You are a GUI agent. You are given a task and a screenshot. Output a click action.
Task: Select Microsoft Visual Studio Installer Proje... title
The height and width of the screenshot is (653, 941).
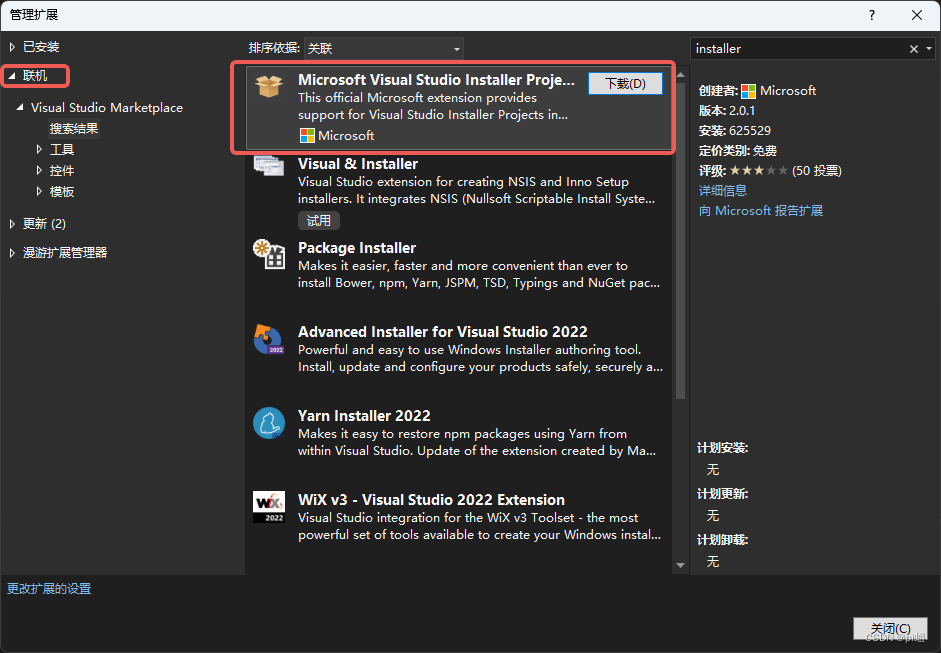[436, 80]
